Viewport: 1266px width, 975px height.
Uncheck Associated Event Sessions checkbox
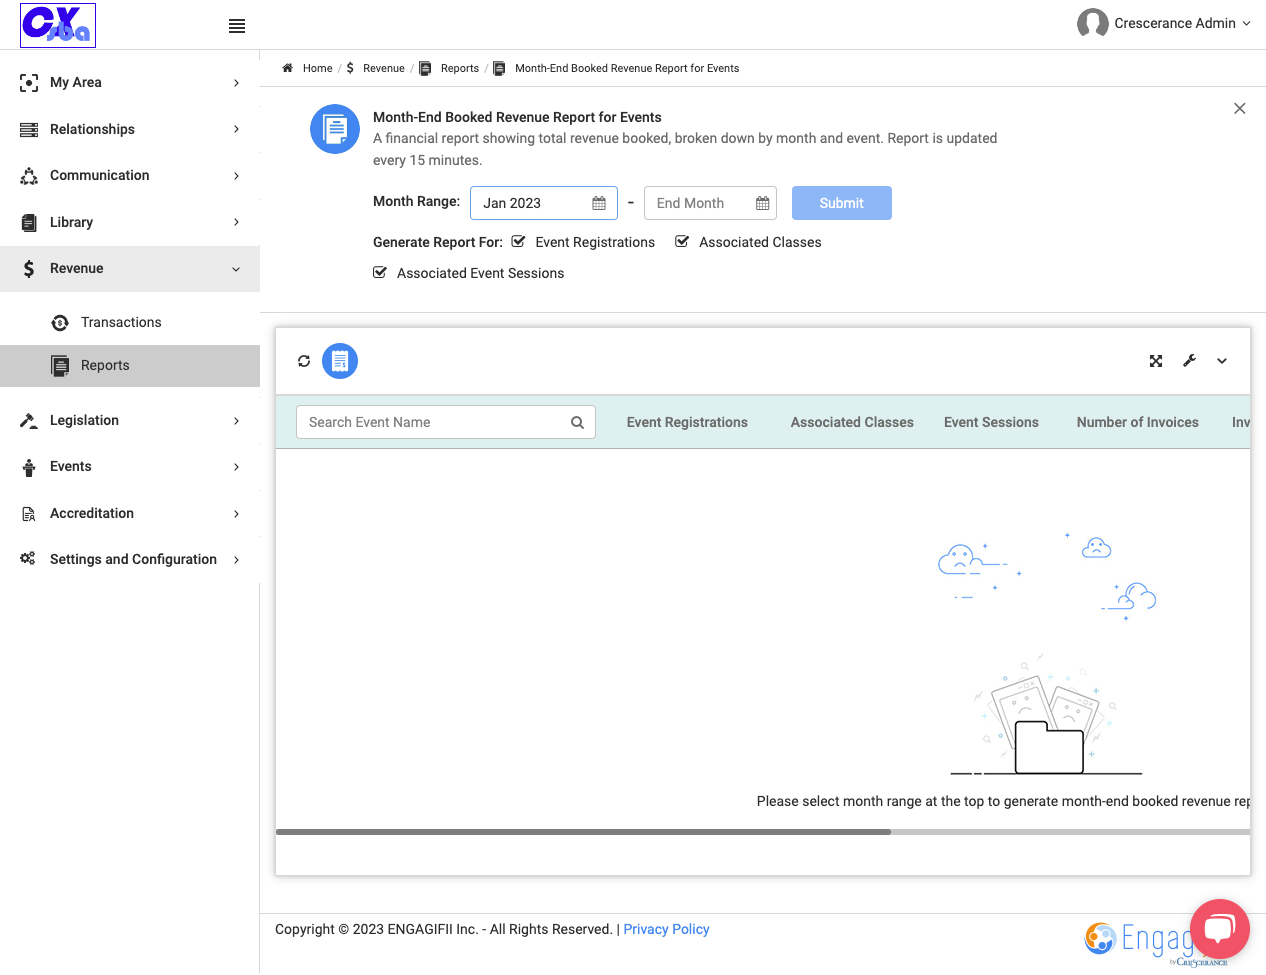tap(380, 272)
